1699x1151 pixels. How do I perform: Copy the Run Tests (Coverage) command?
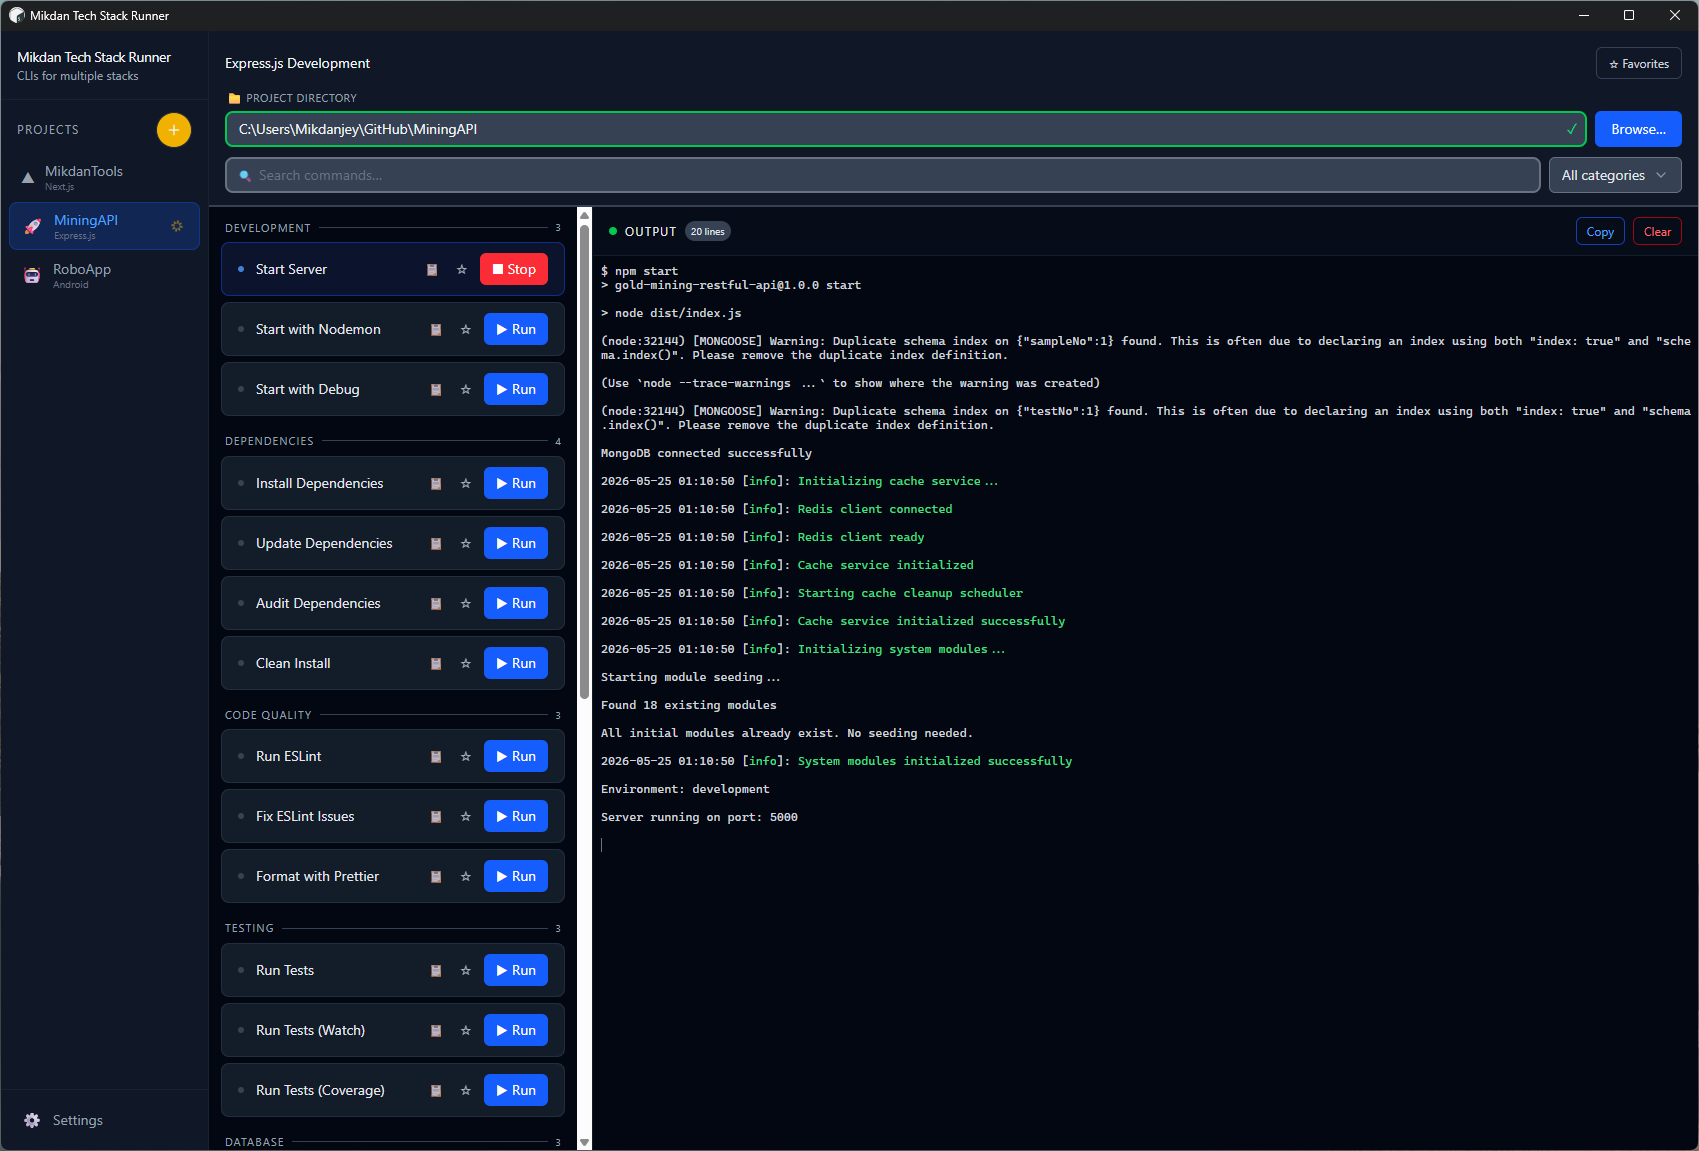pyautogui.click(x=436, y=1091)
